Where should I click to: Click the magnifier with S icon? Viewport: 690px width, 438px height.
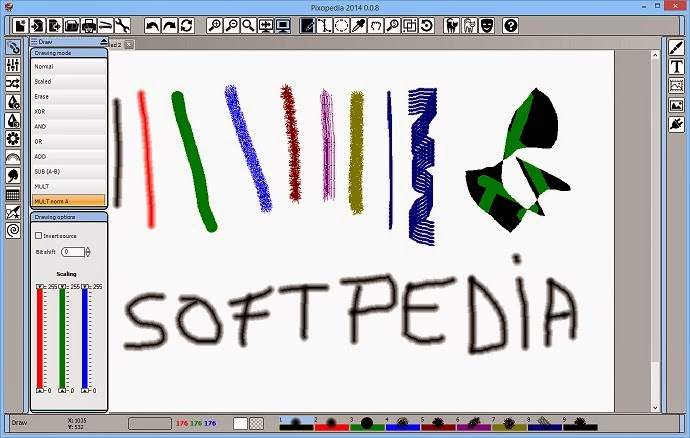tap(393, 26)
